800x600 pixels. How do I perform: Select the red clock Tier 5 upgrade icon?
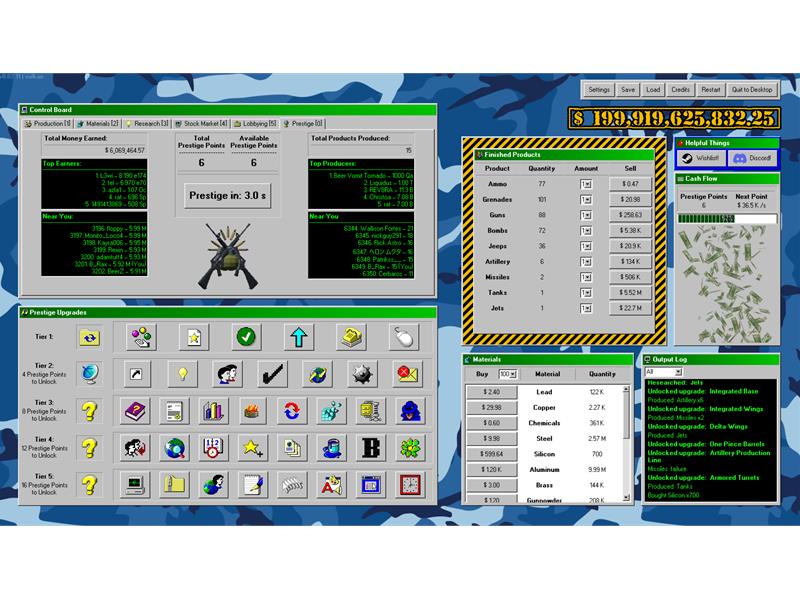point(407,485)
